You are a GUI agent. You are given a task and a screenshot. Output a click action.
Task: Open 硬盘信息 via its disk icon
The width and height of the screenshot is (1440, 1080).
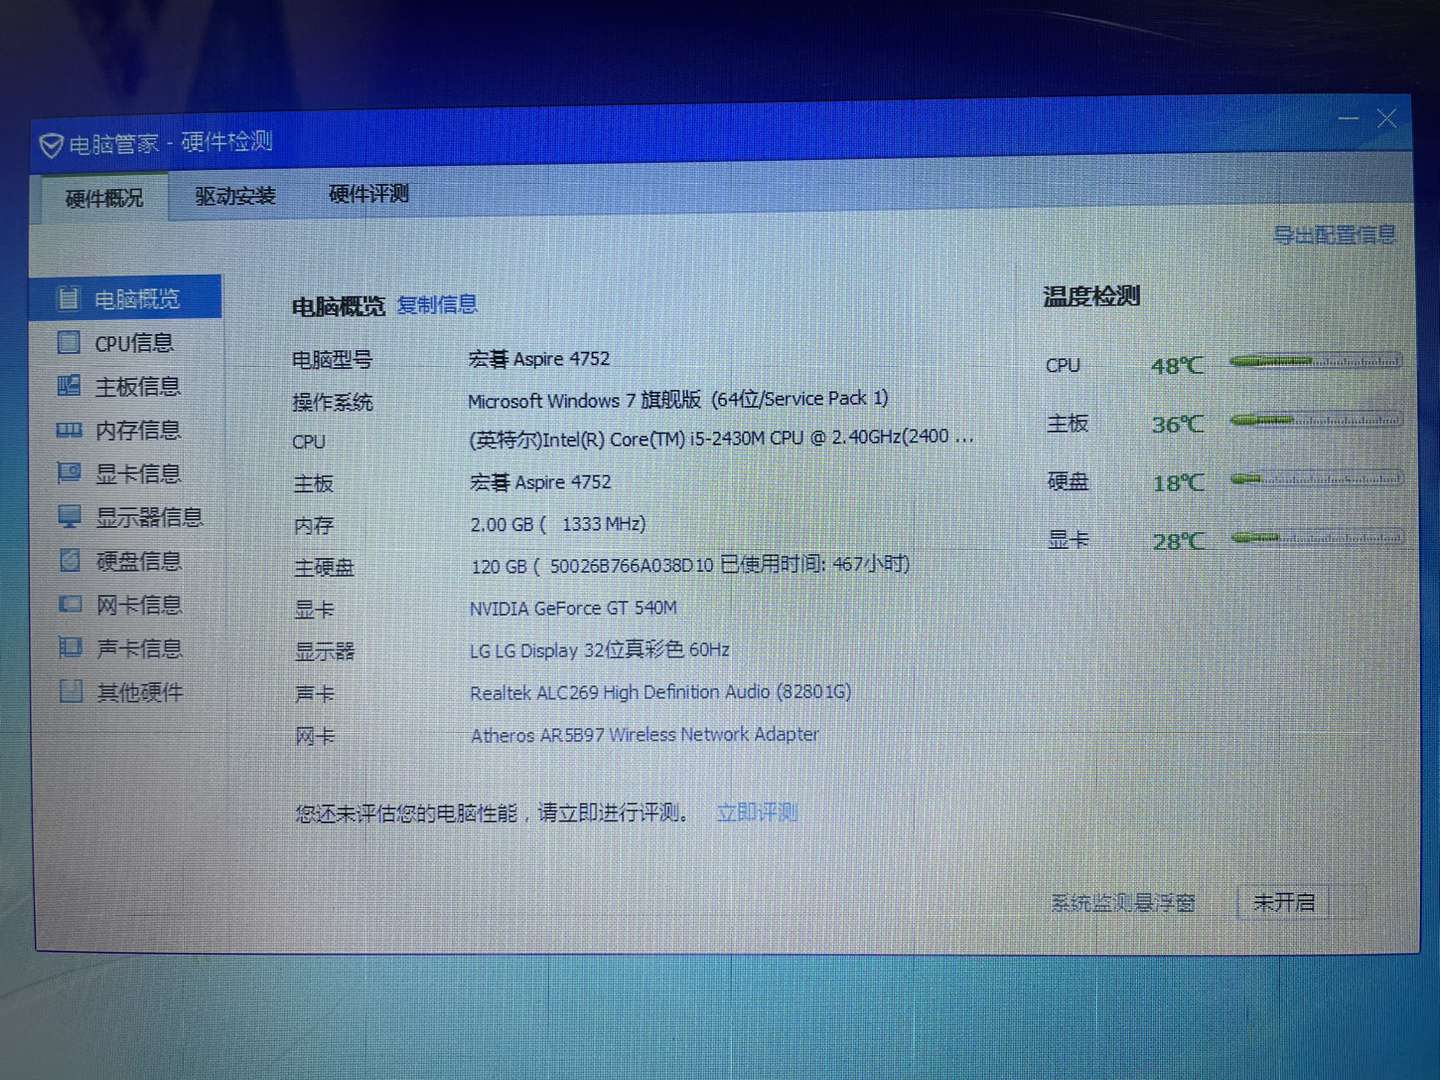(70, 560)
